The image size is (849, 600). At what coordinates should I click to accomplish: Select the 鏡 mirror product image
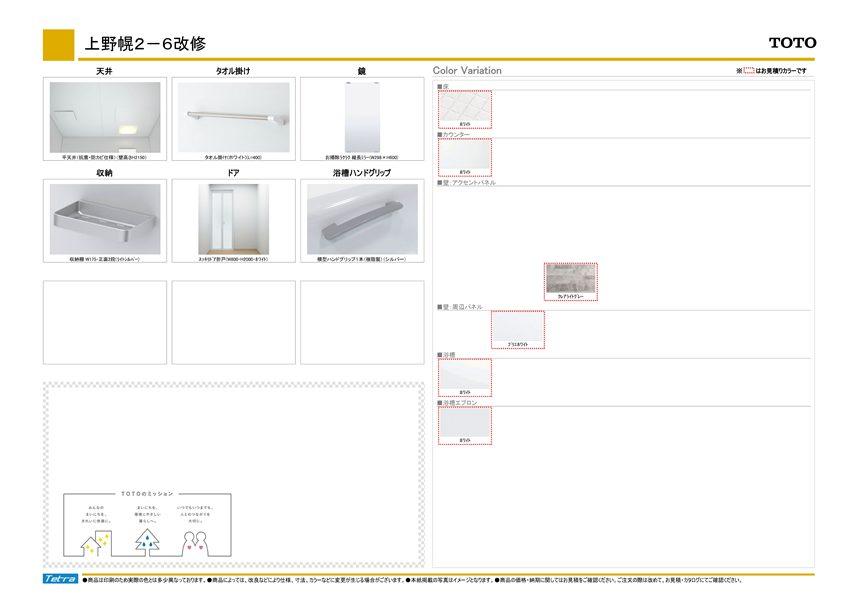[x=362, y=117]
